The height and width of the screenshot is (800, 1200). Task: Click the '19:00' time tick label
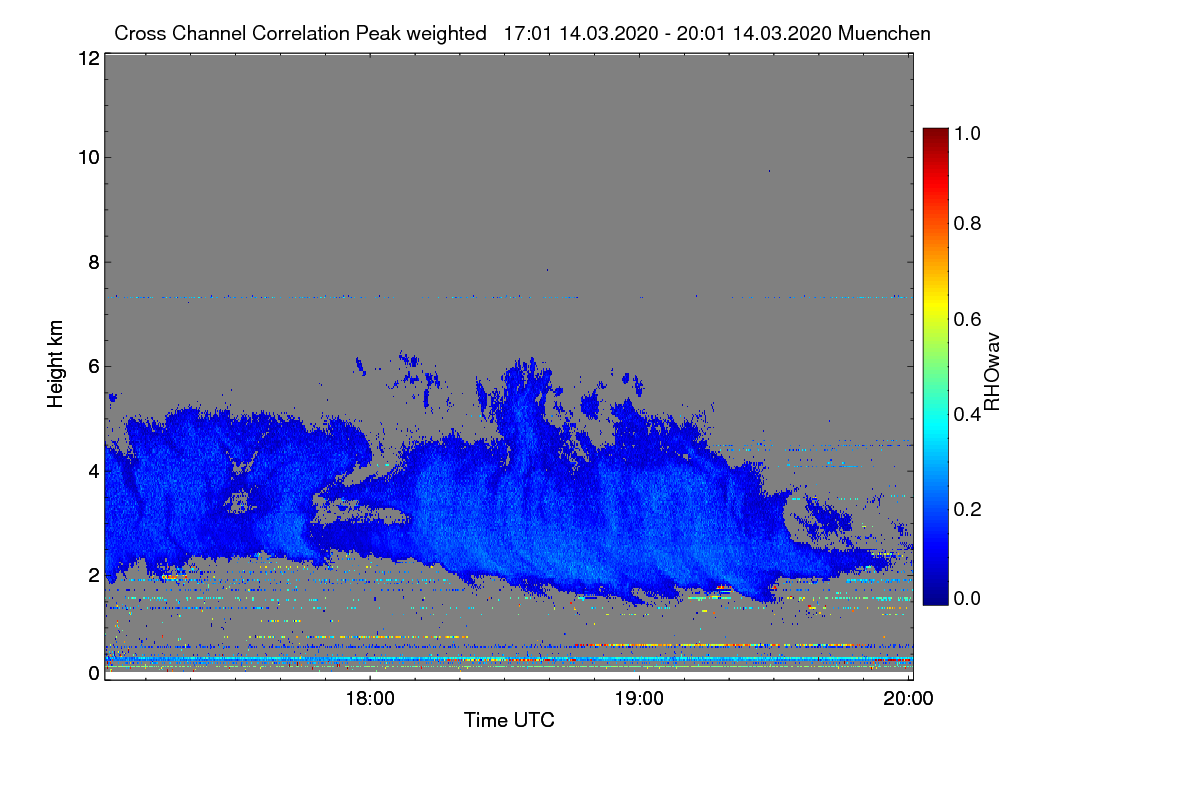639,698
